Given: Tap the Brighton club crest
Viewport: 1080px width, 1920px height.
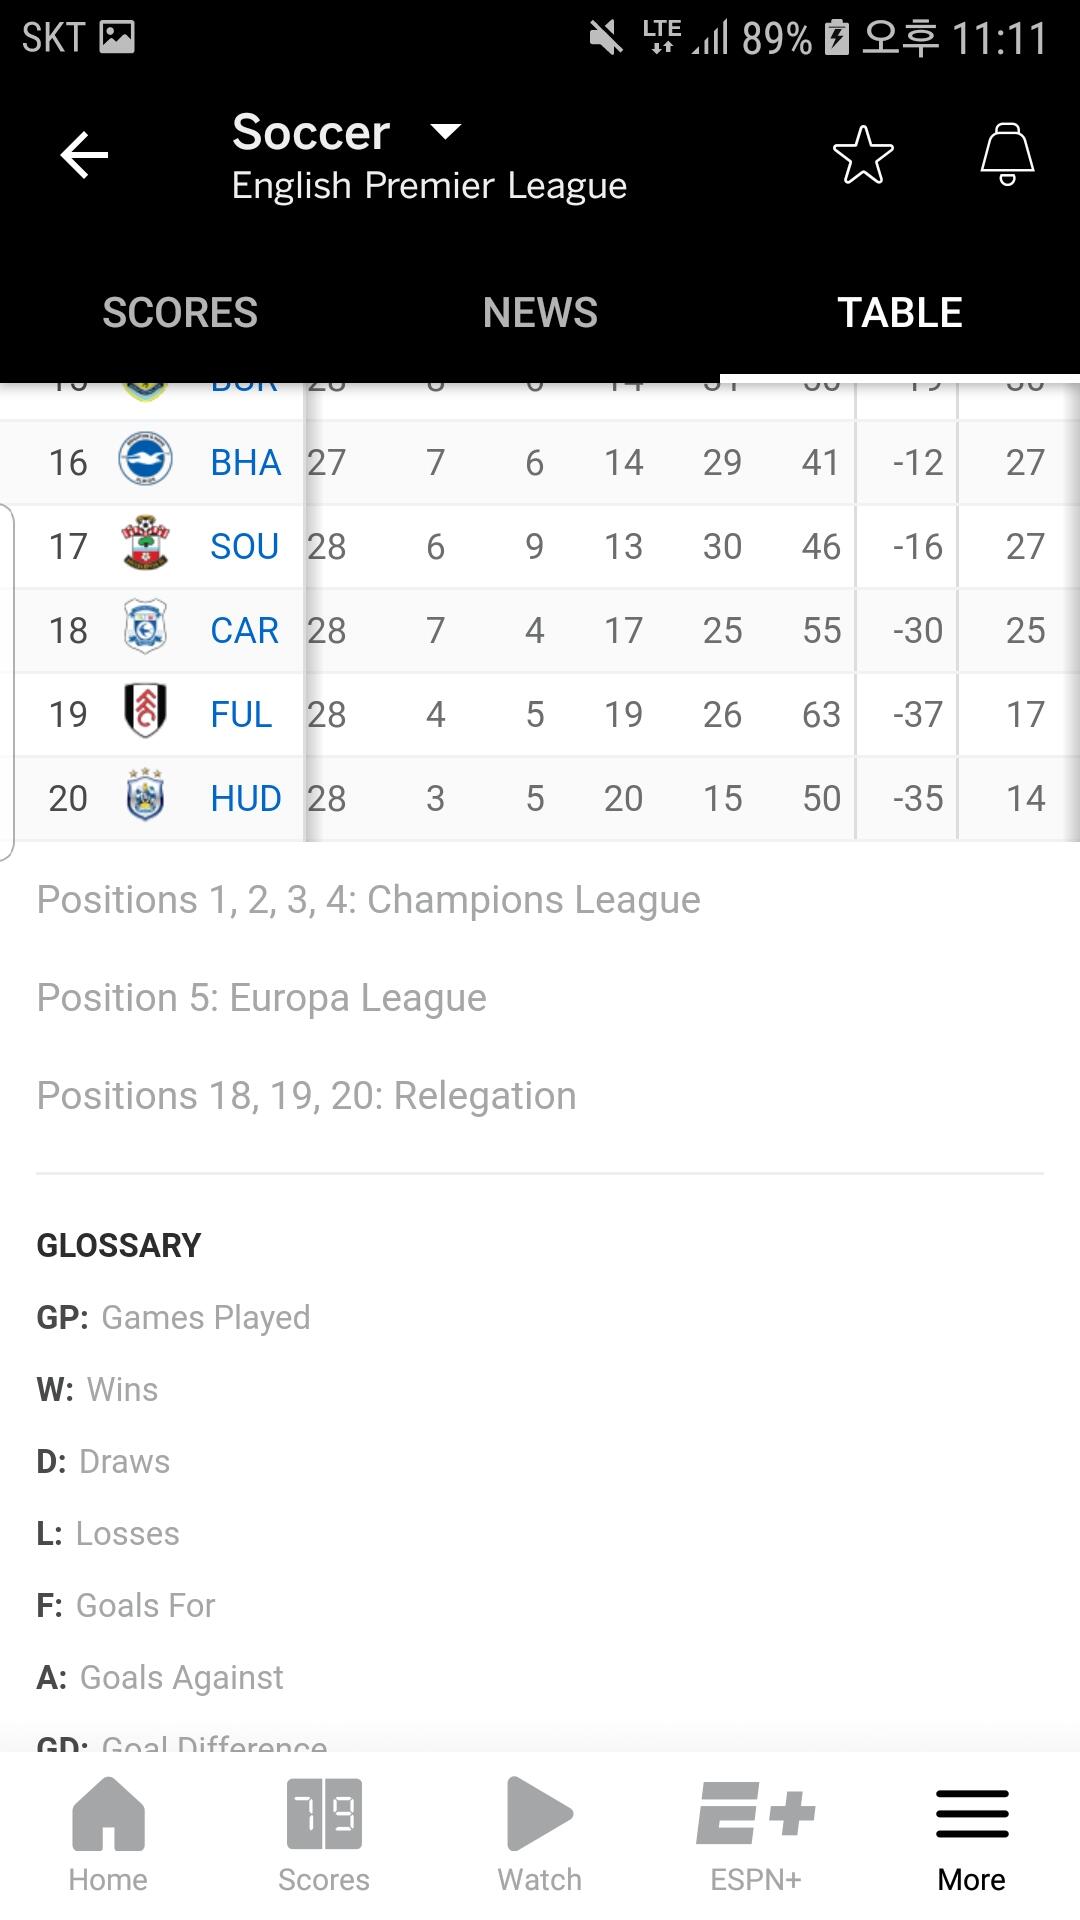Looking at the screenshot, I should click(145, 460).
